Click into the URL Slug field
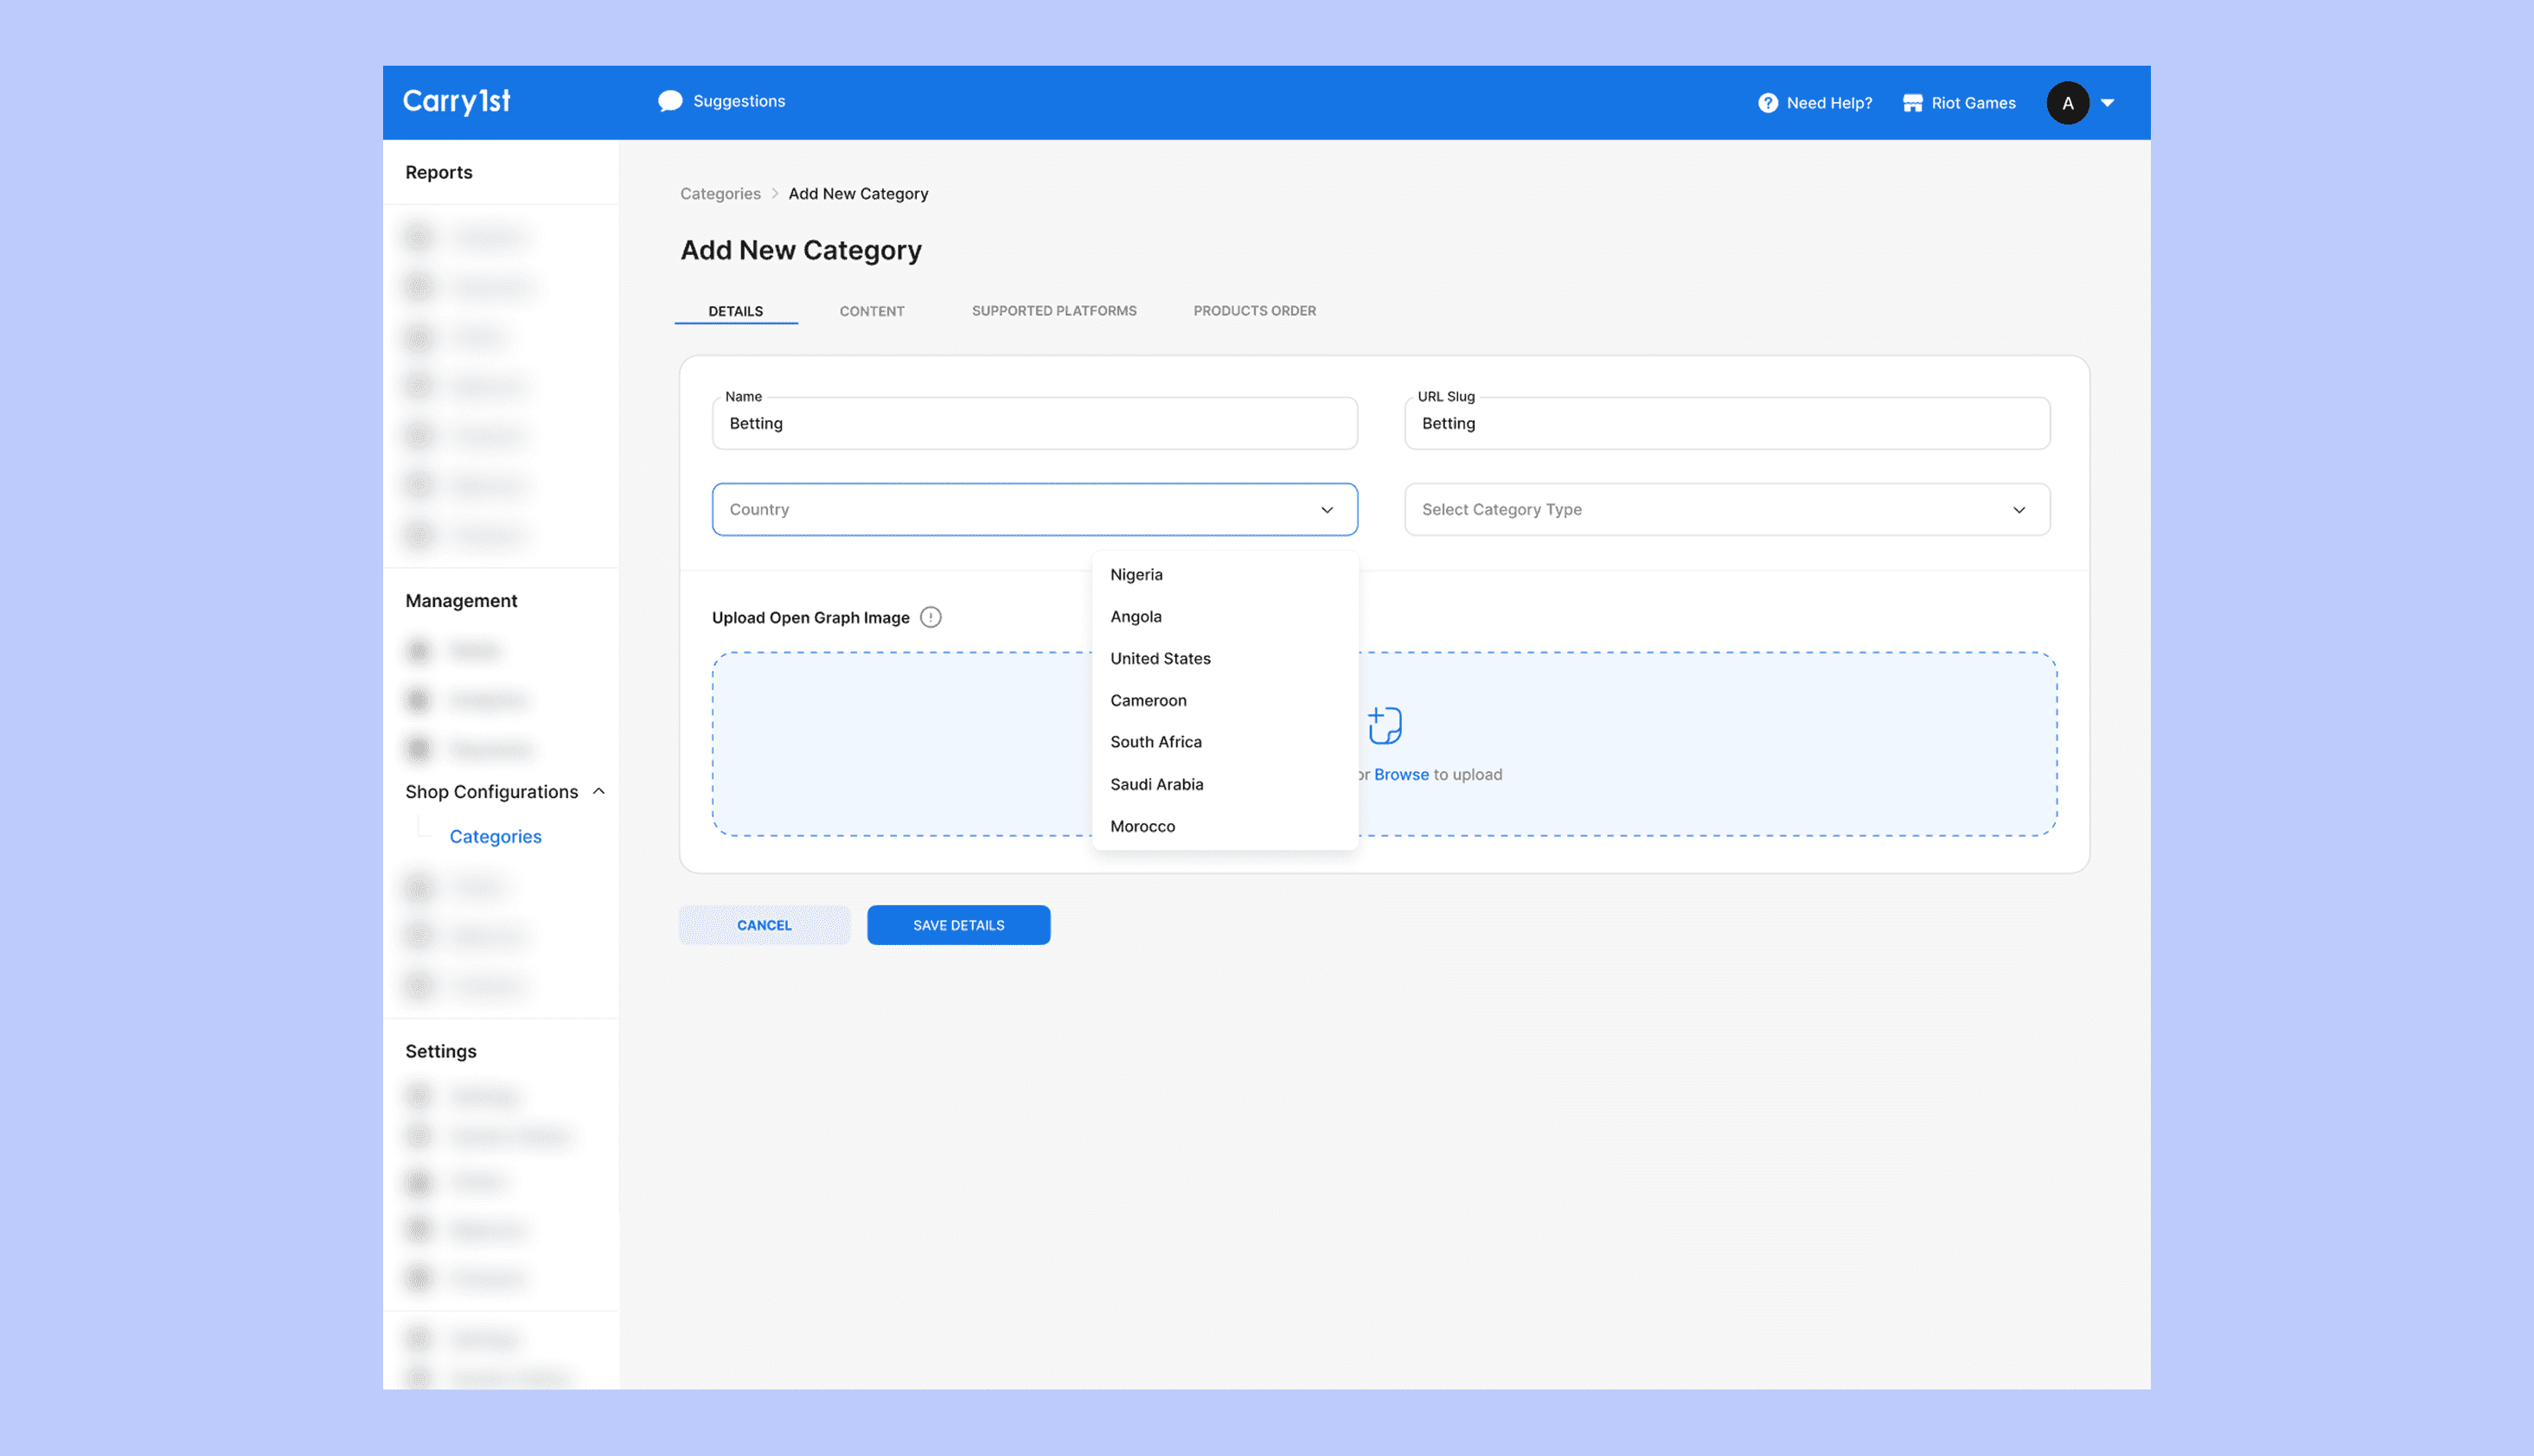Screen dimensions: 2534x1456 pos(1726,423)
